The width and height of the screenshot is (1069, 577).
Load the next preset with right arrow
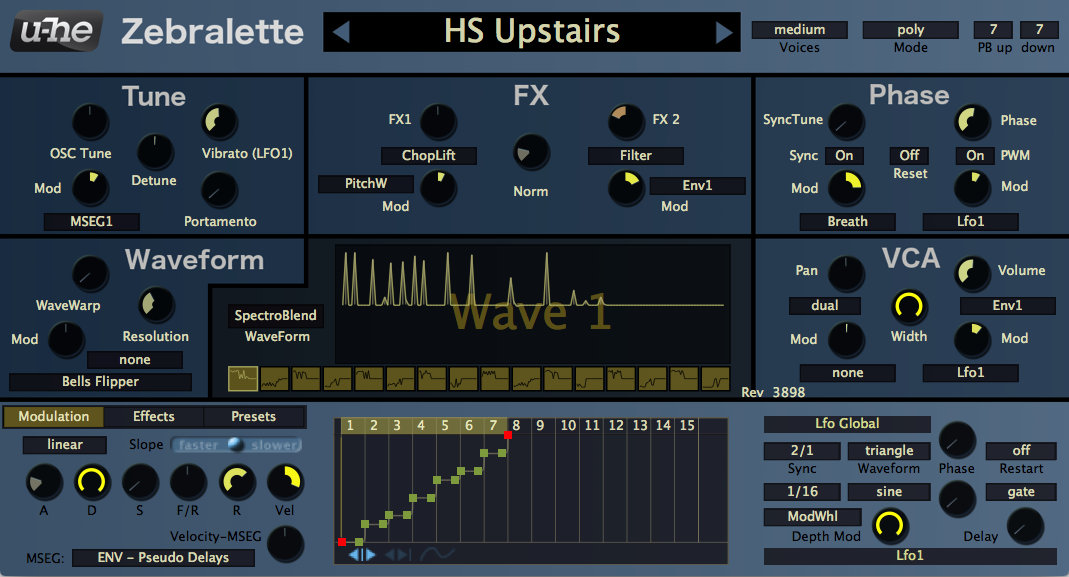pyautogui.click(x=724, y=31)
